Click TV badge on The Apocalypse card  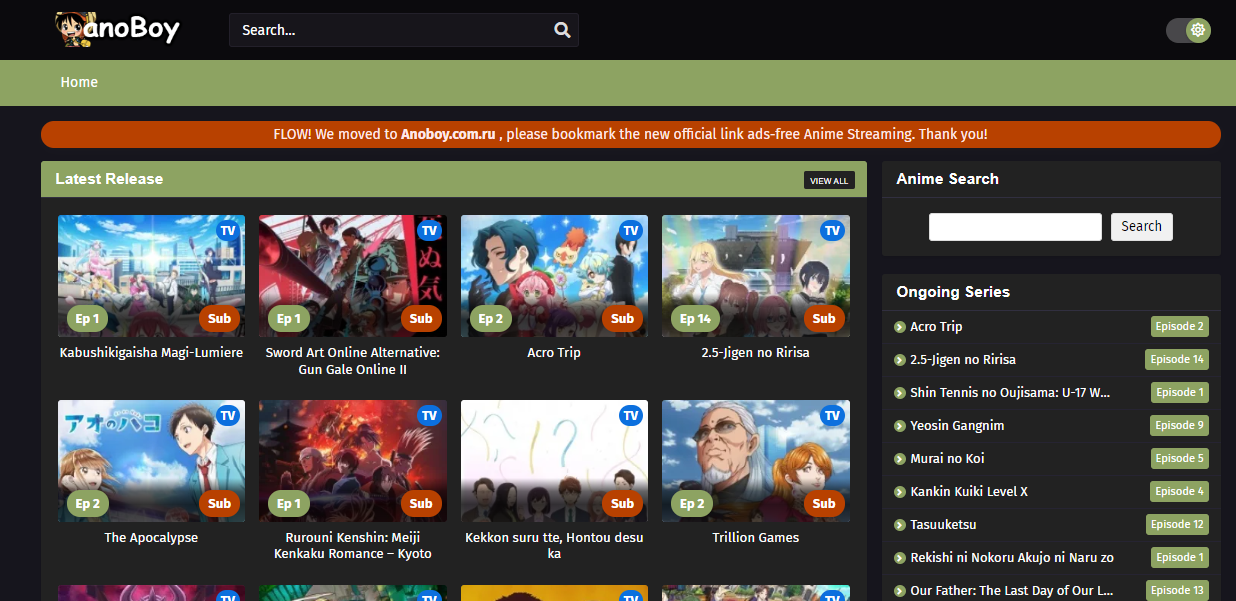pyautogui.click(x=228, y=416)
